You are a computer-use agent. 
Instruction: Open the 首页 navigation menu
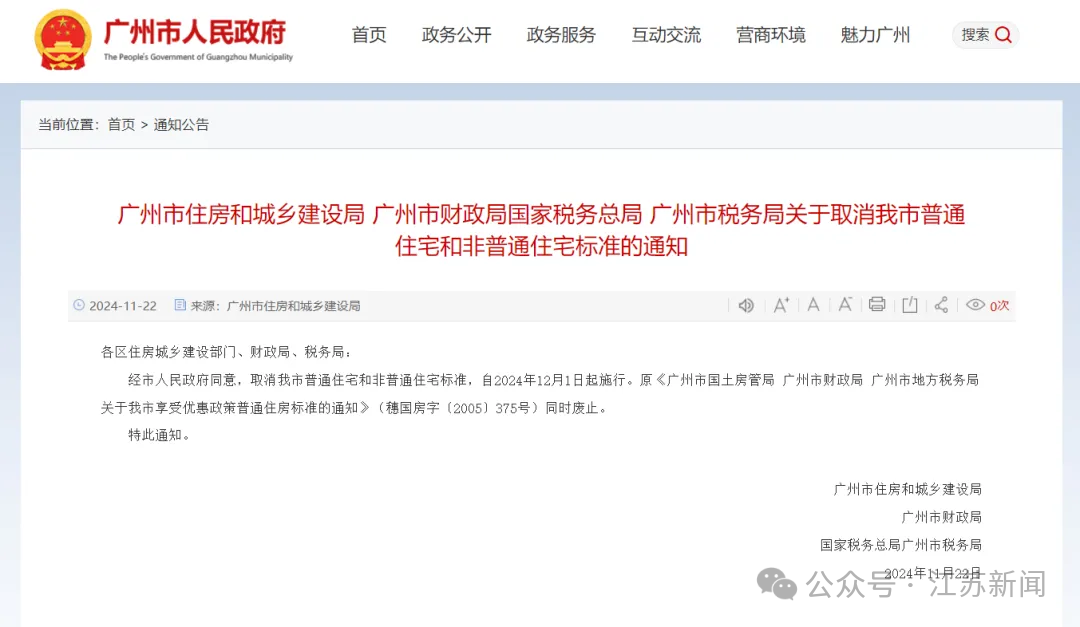tap(369, 35)
